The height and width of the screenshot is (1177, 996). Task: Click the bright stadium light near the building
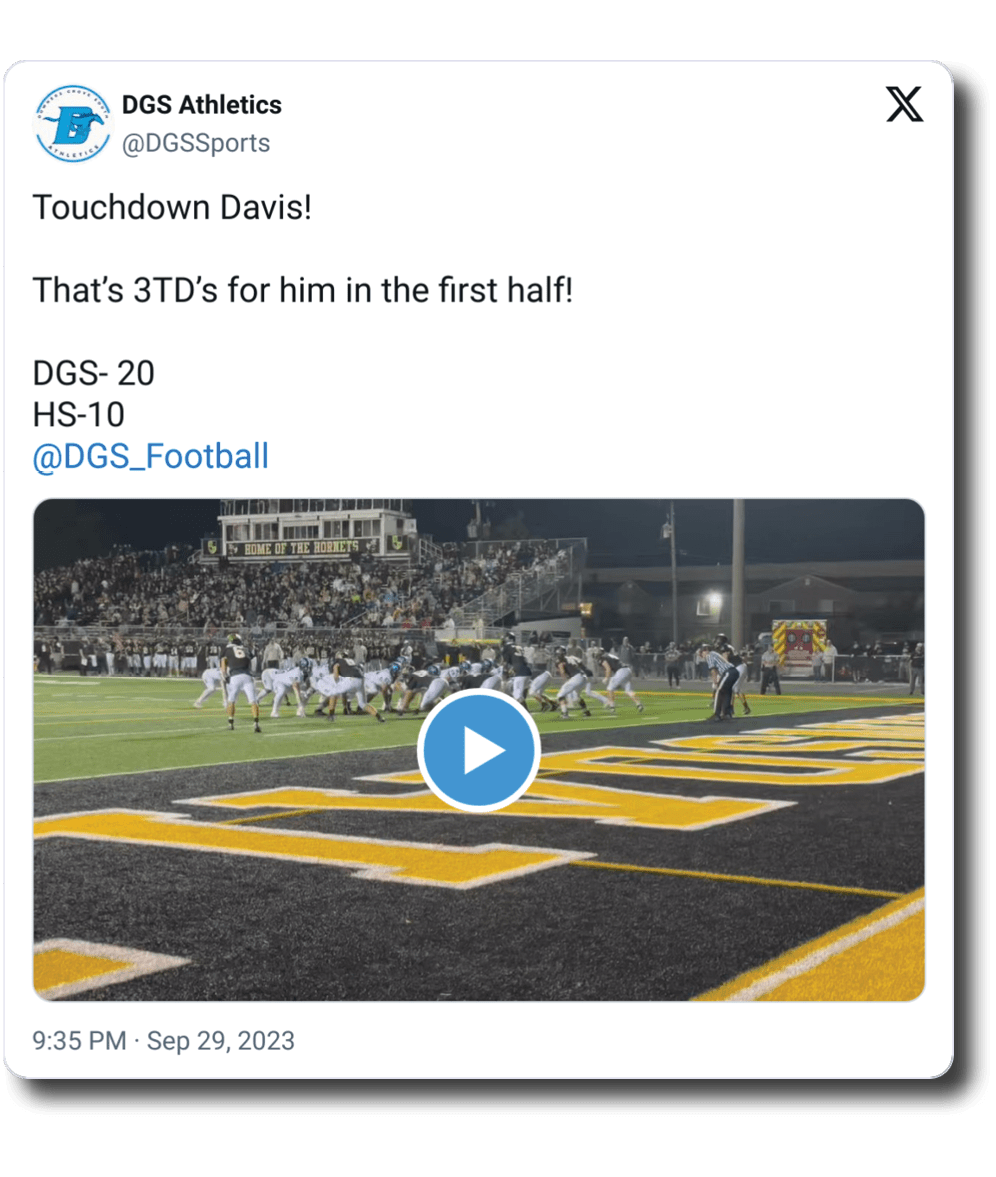pyautogui.click(x=713, y=600)
